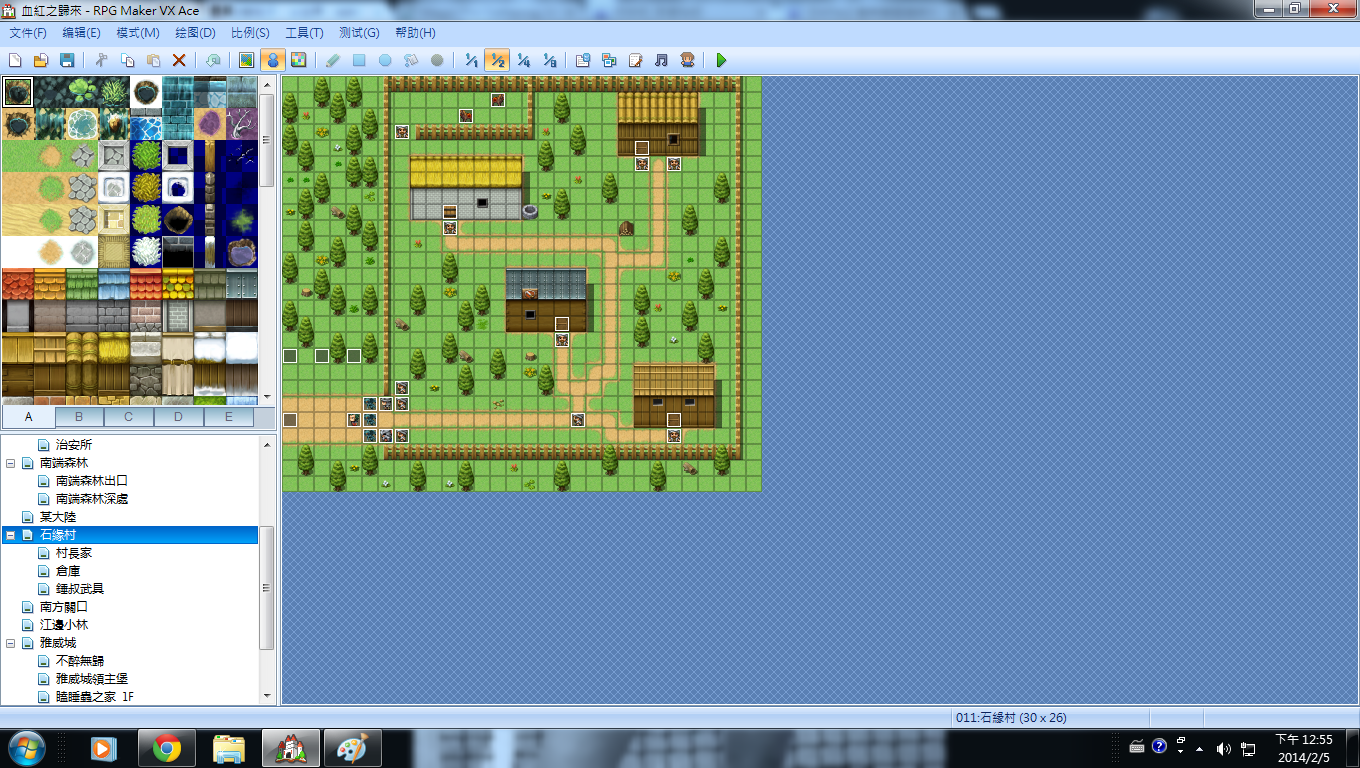The height and width of the screenshot is (768, 1360).
Task: Open the Resource Manager icon
Action: pyautogui.click(x=609, y=60)
